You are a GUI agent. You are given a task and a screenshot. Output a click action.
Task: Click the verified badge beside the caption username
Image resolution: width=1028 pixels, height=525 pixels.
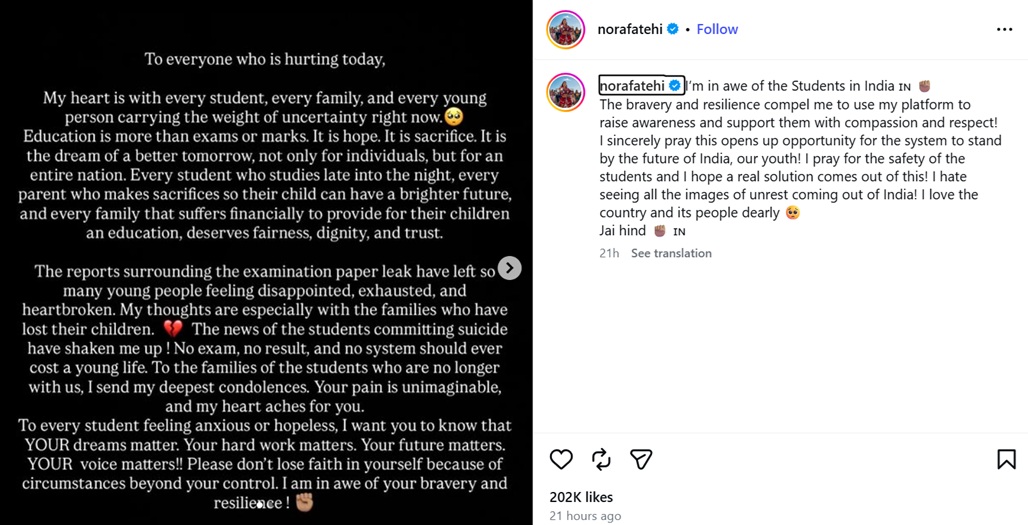(674, 86)
